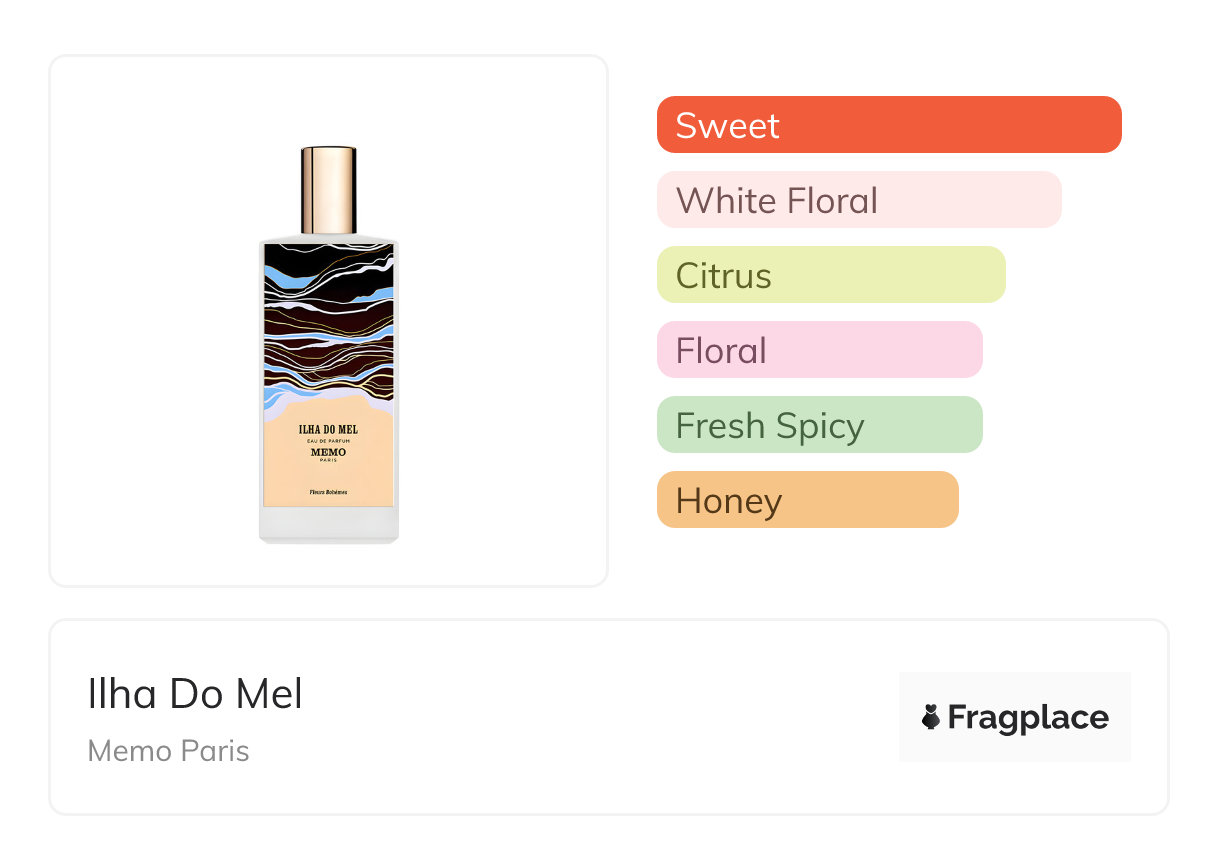The width and height of the screenshot is (1218, 864).
Task: Click the Fresh Spicy label text
Action: coord(770,426)
